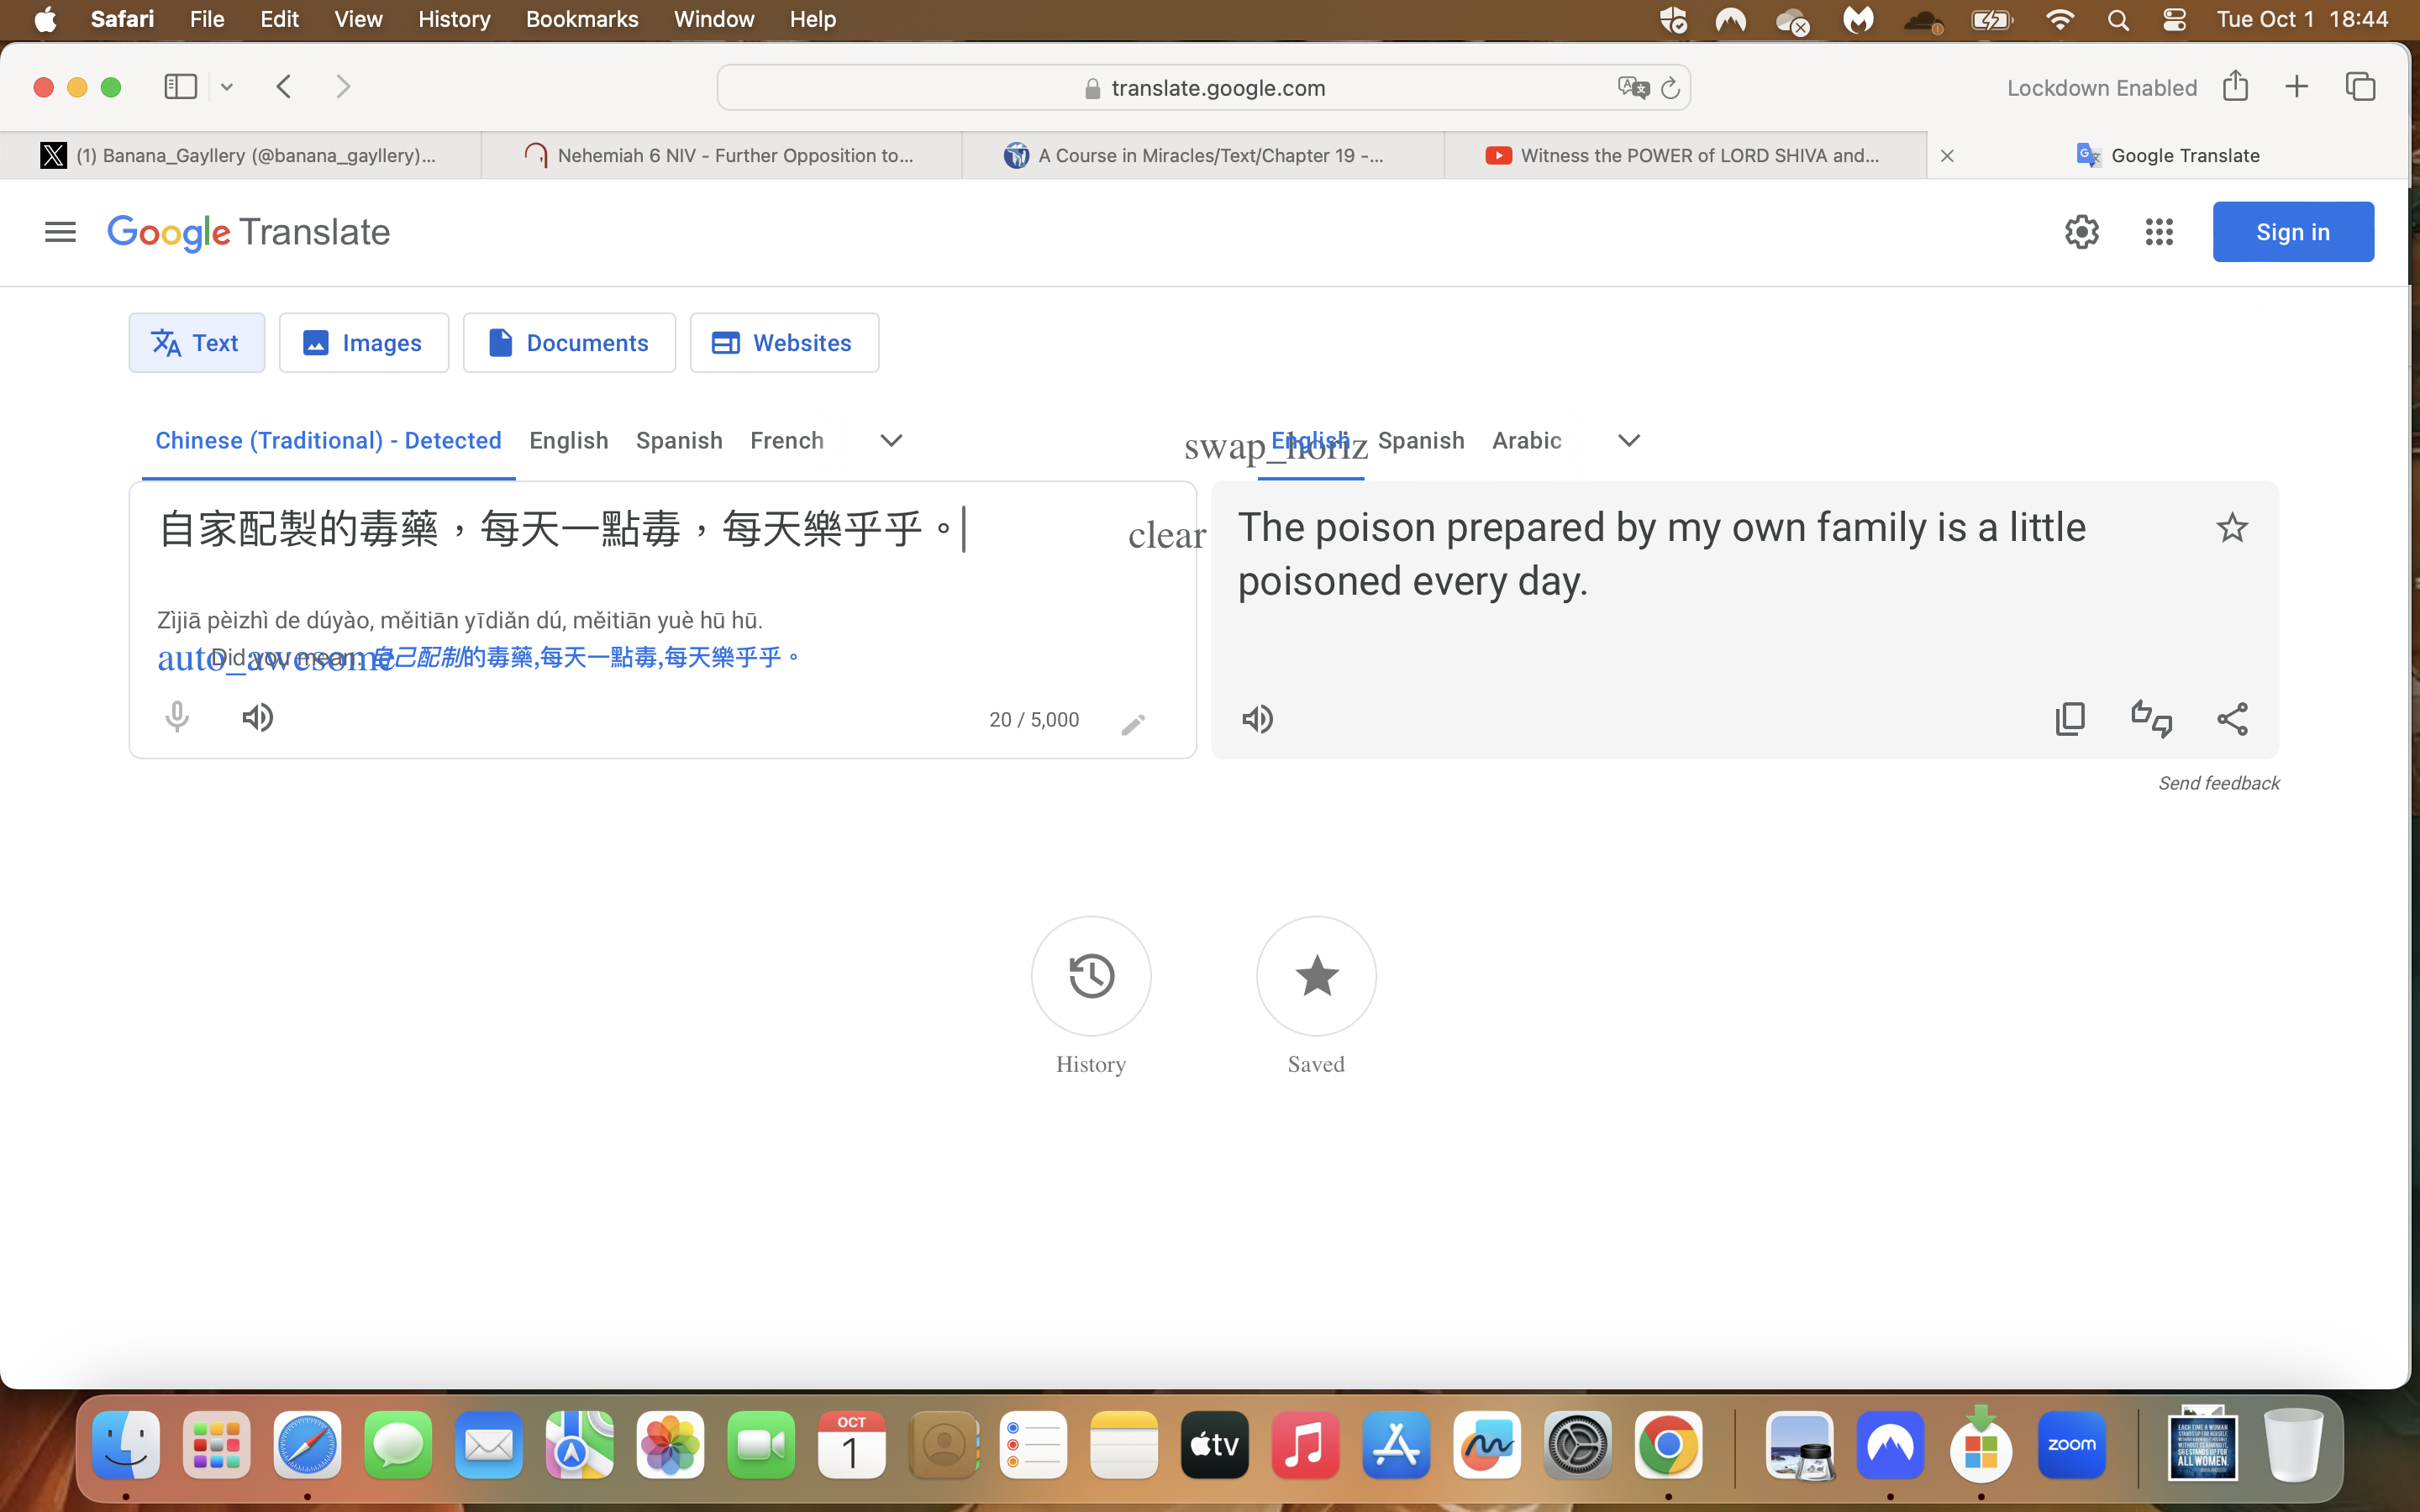Show the Safari tab overview
This screenshot has width=2420, height=1512.
click(2361, 87)
